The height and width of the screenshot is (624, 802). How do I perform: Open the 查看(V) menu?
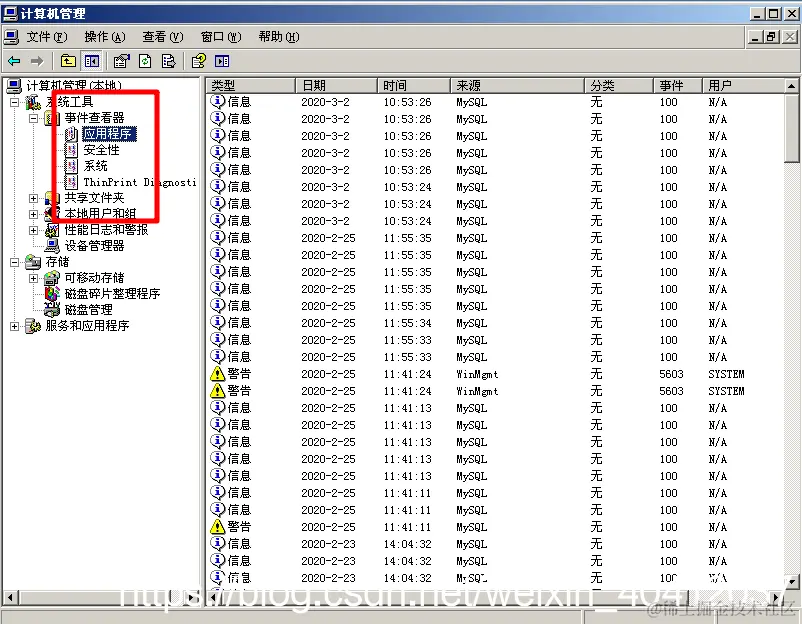[163, 37]
